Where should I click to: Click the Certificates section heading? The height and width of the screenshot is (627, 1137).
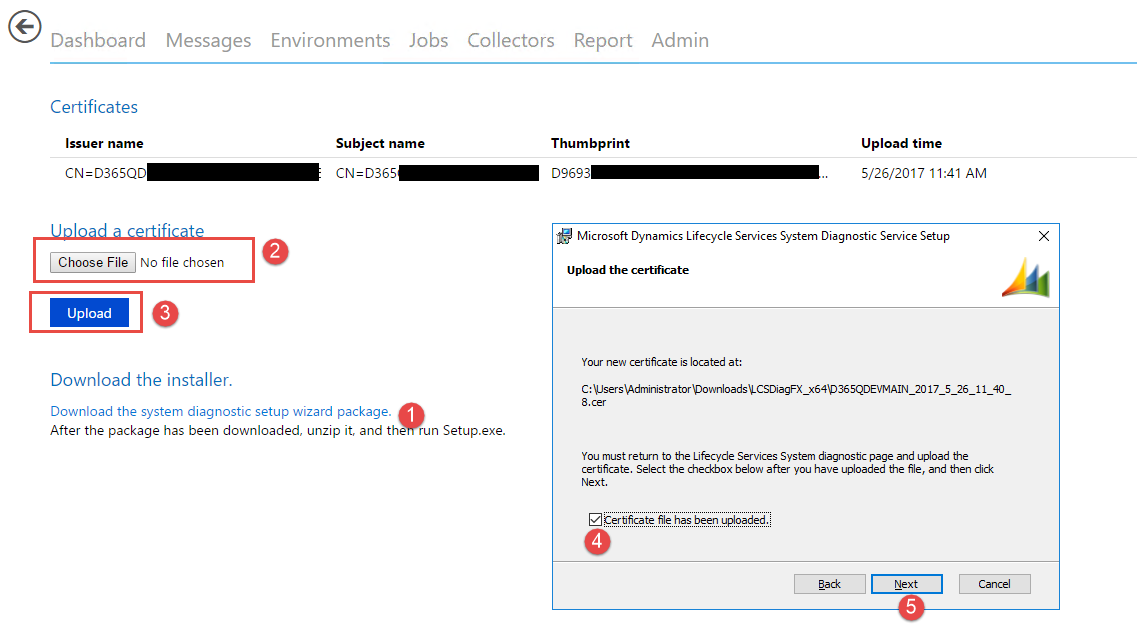pyautogui.click(x=94, y=107)
